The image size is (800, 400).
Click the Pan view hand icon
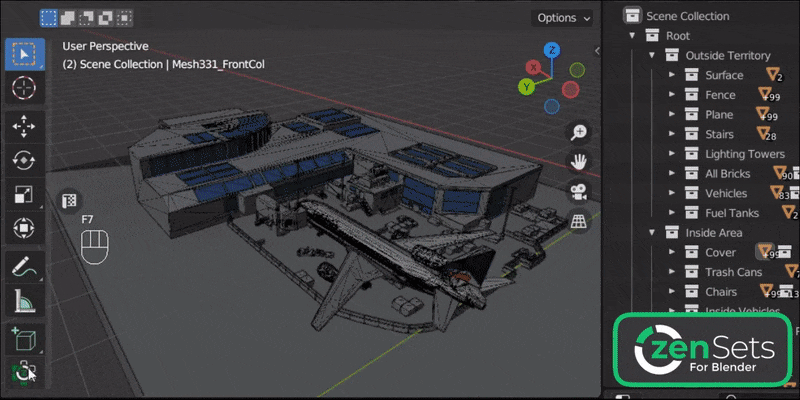579,162
